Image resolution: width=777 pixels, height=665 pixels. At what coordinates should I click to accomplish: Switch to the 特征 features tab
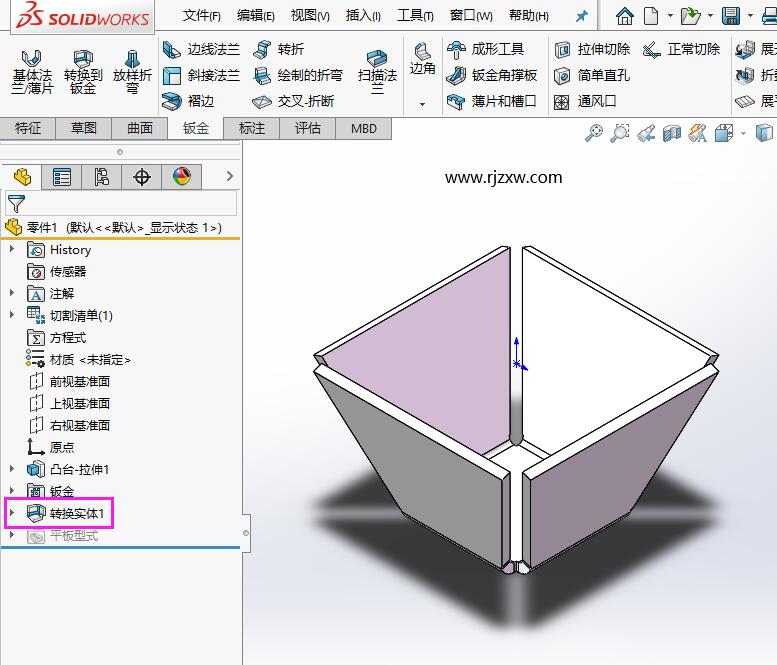[28, 128]
